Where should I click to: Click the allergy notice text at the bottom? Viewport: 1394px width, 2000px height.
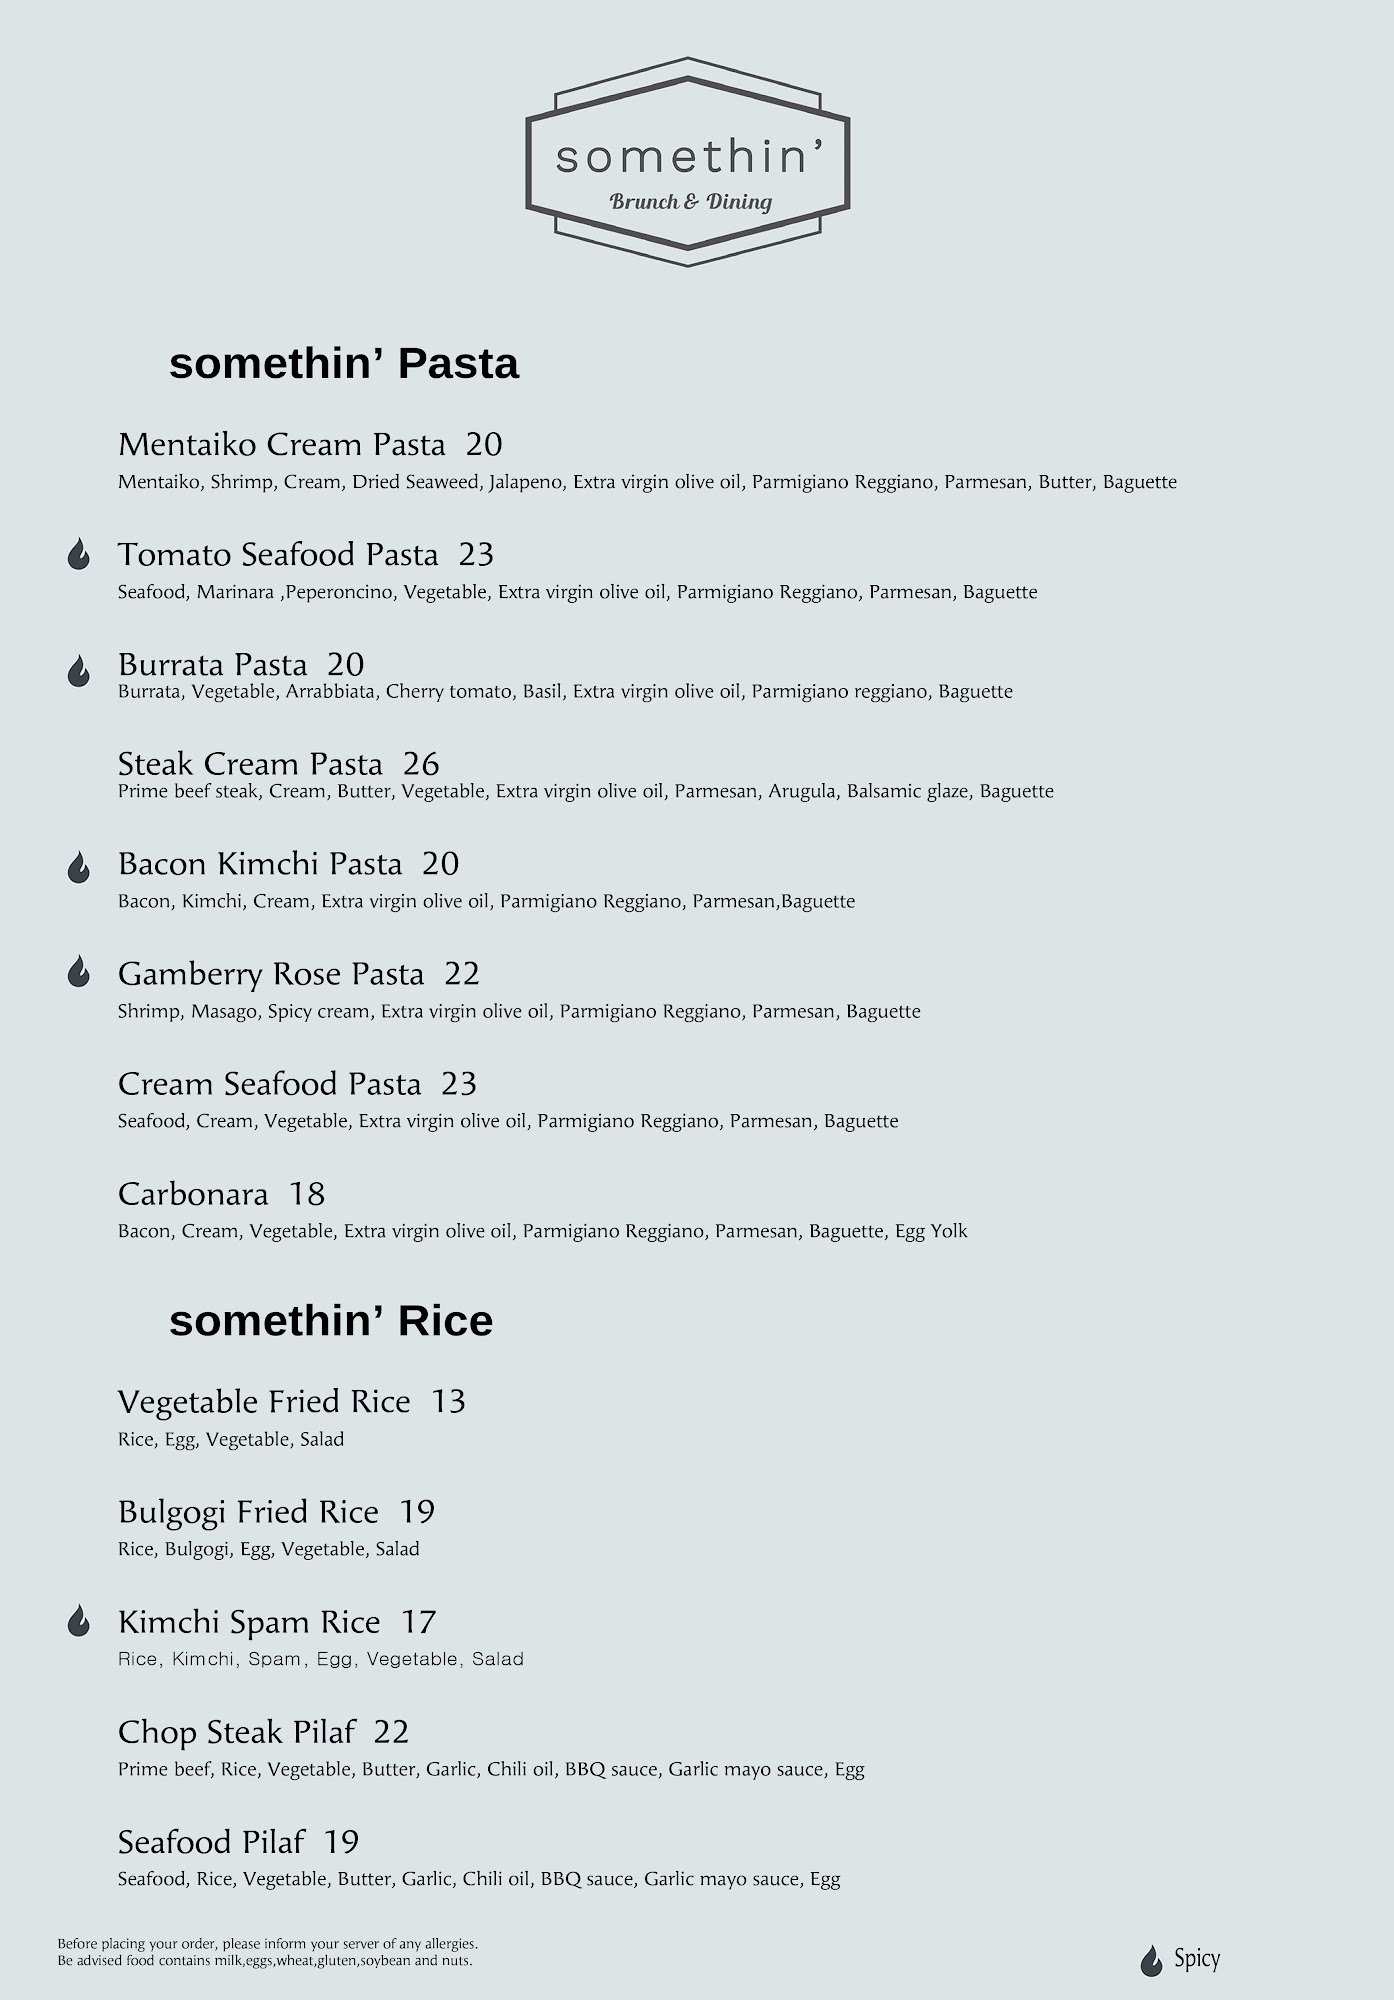(267, 1952)
